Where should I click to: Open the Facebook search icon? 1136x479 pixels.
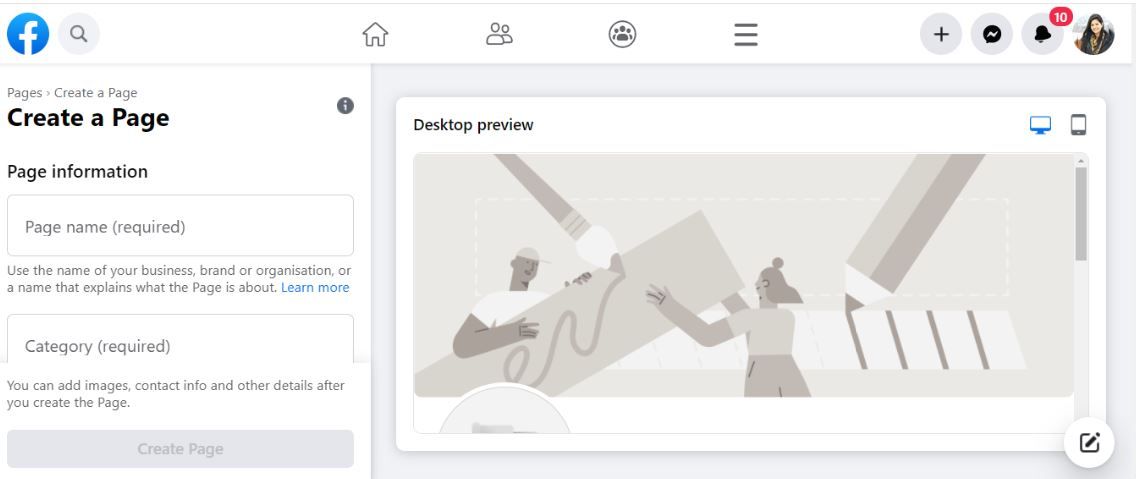[x=77, y=35]
